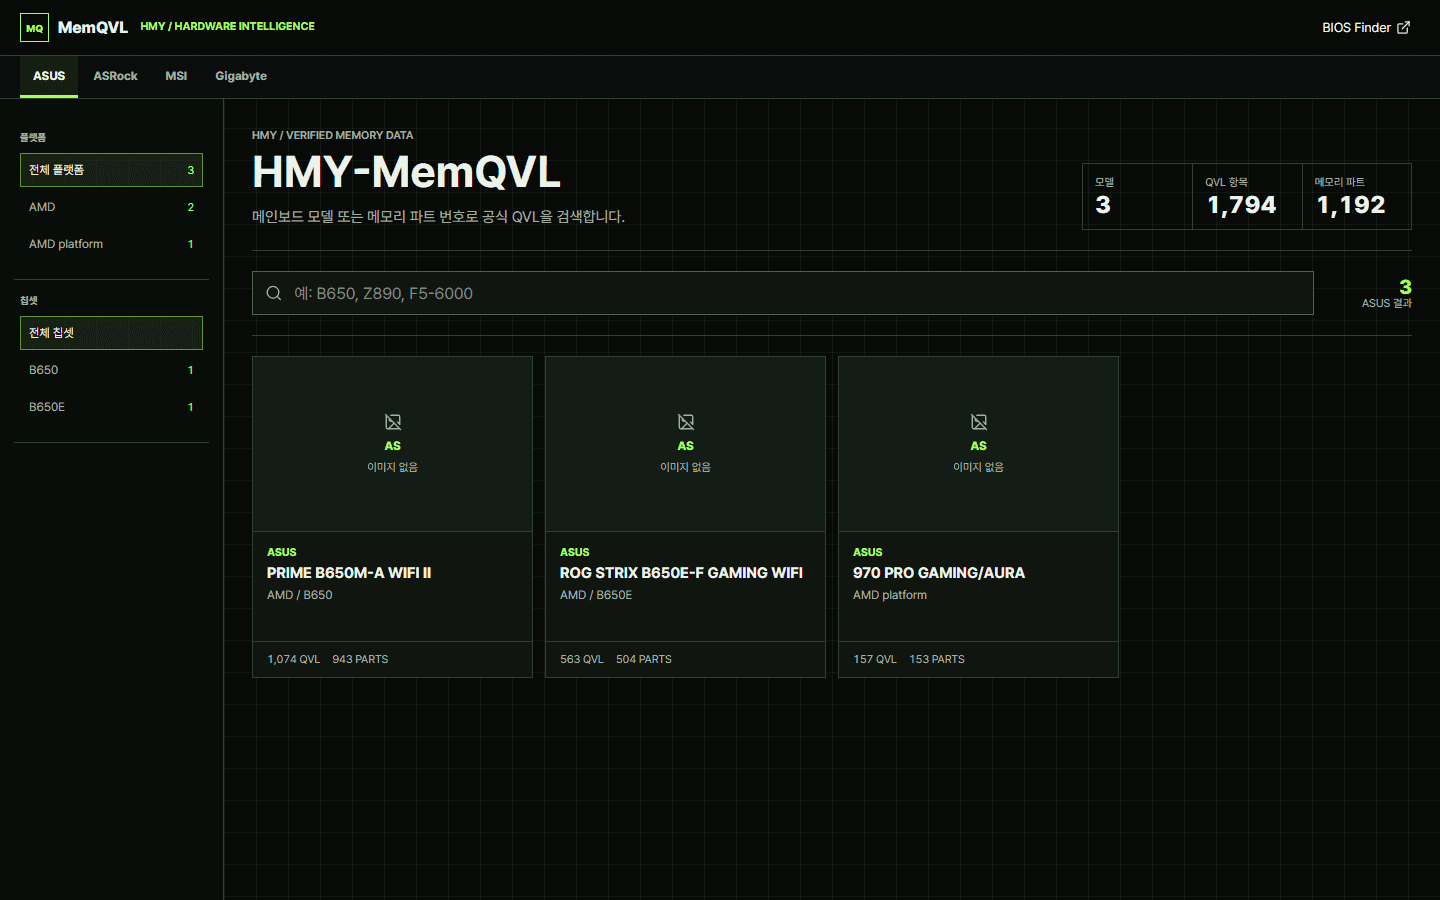Click the '157 QVL' count text
Image resolution: width=1440 pixels, height=900 pixels.
(875, 659)
